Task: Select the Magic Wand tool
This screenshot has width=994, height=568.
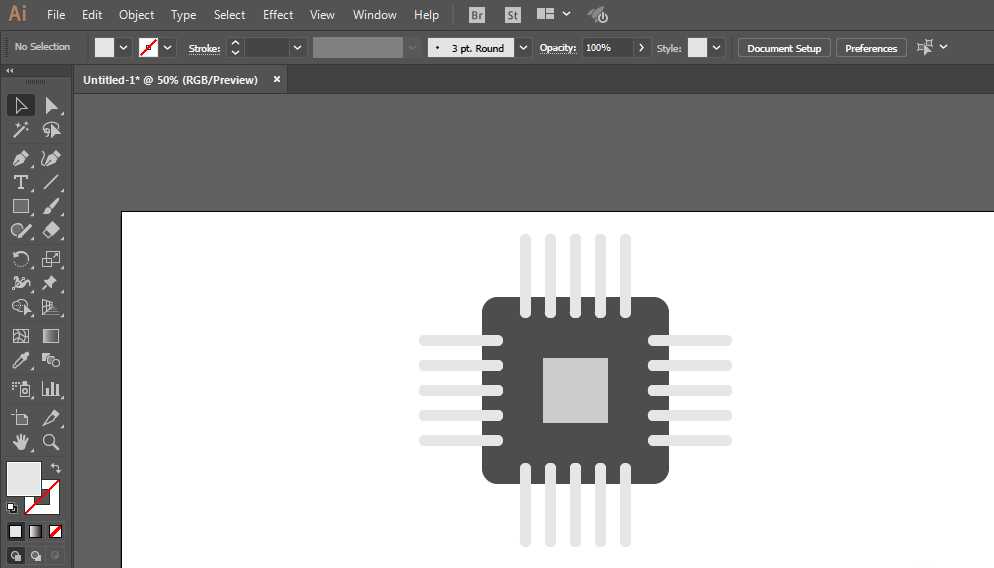Action: click(20, 130)
